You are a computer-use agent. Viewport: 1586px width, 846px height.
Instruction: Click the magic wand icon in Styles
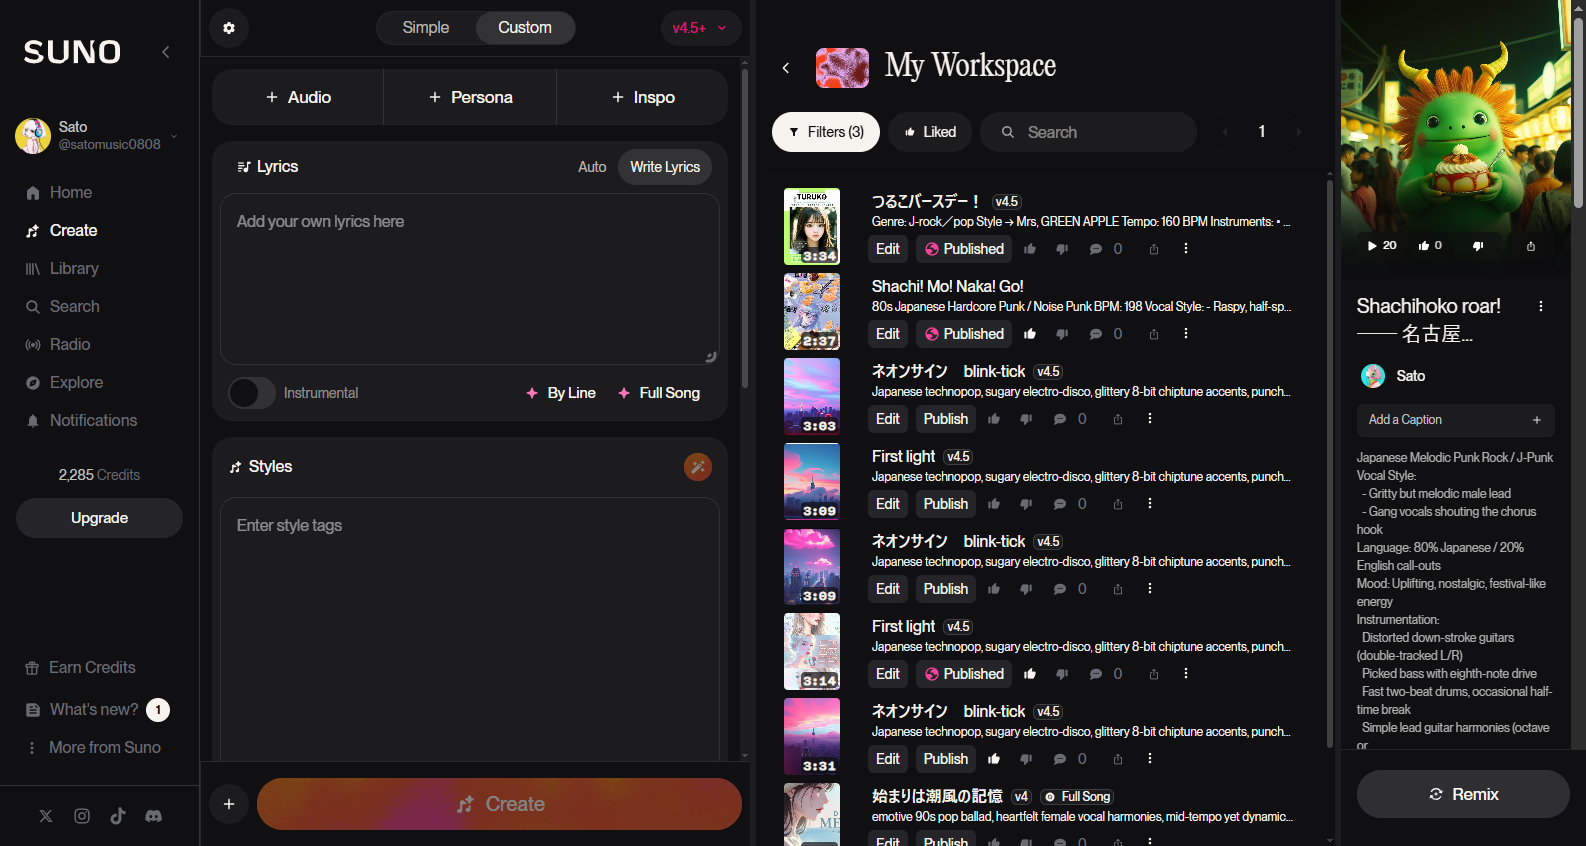698,467
